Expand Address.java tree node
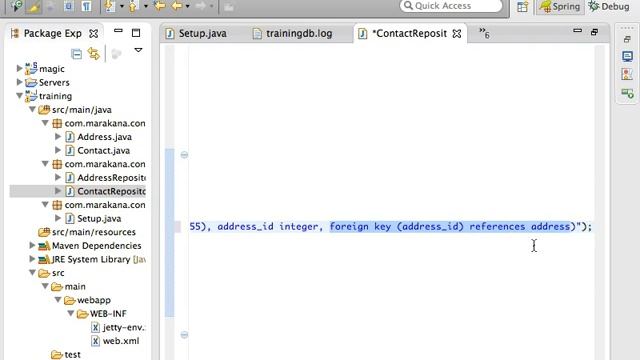The image size is (640, 360). click(58, 137)
